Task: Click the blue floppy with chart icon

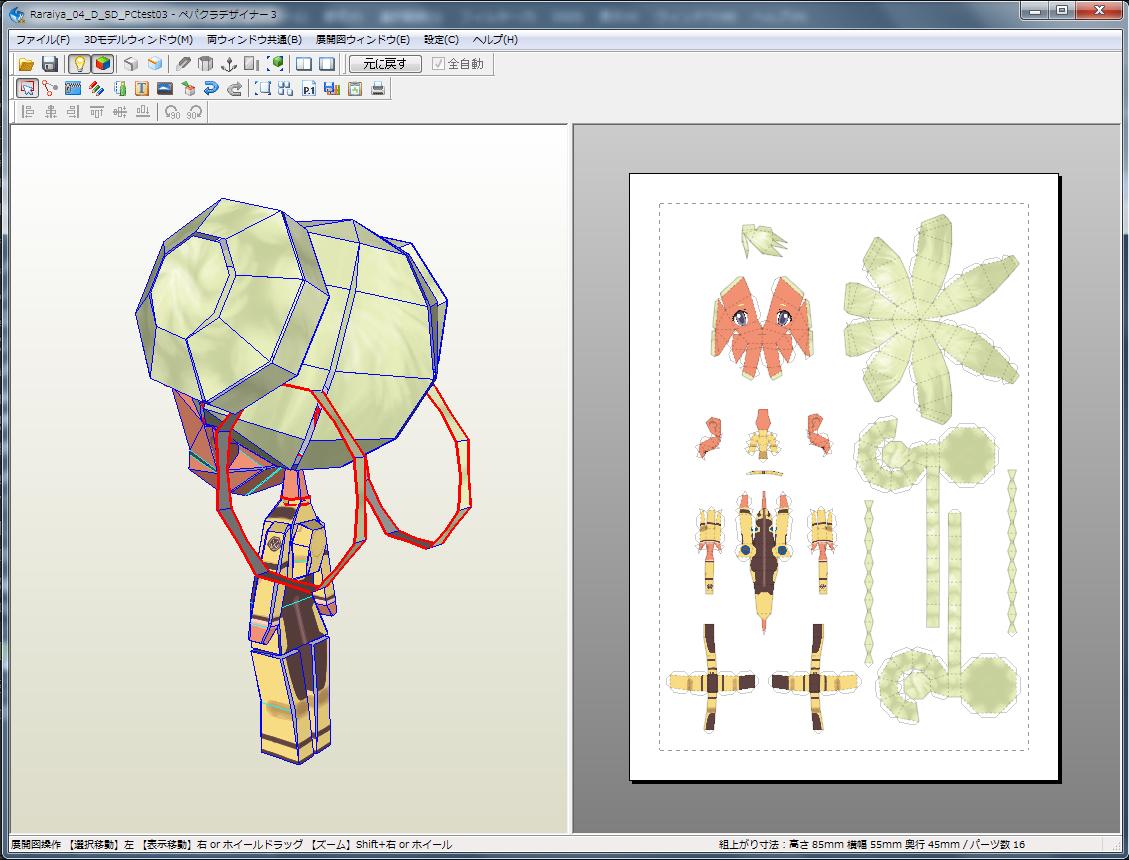Action: click(332, 89)
